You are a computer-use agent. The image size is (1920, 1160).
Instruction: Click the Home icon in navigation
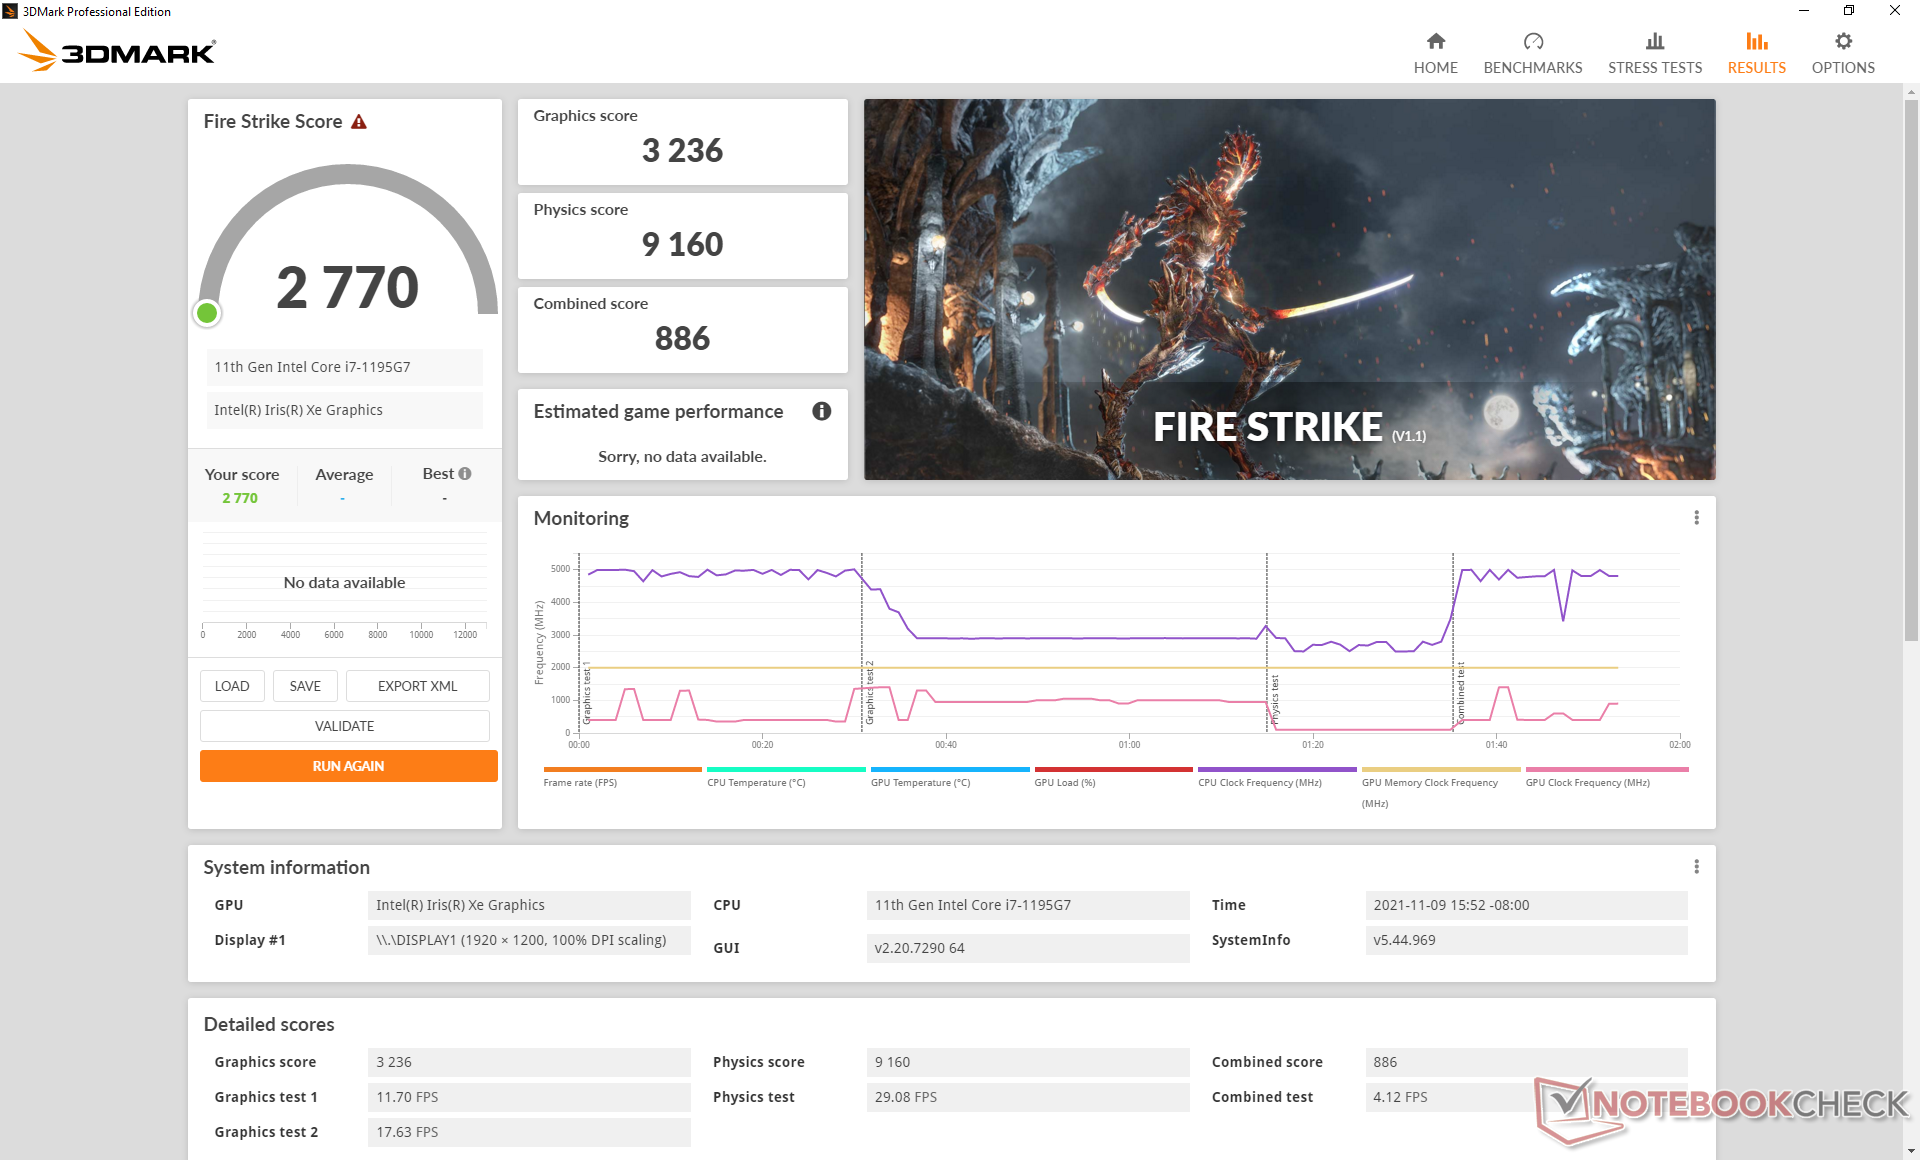click(1435, 41)
